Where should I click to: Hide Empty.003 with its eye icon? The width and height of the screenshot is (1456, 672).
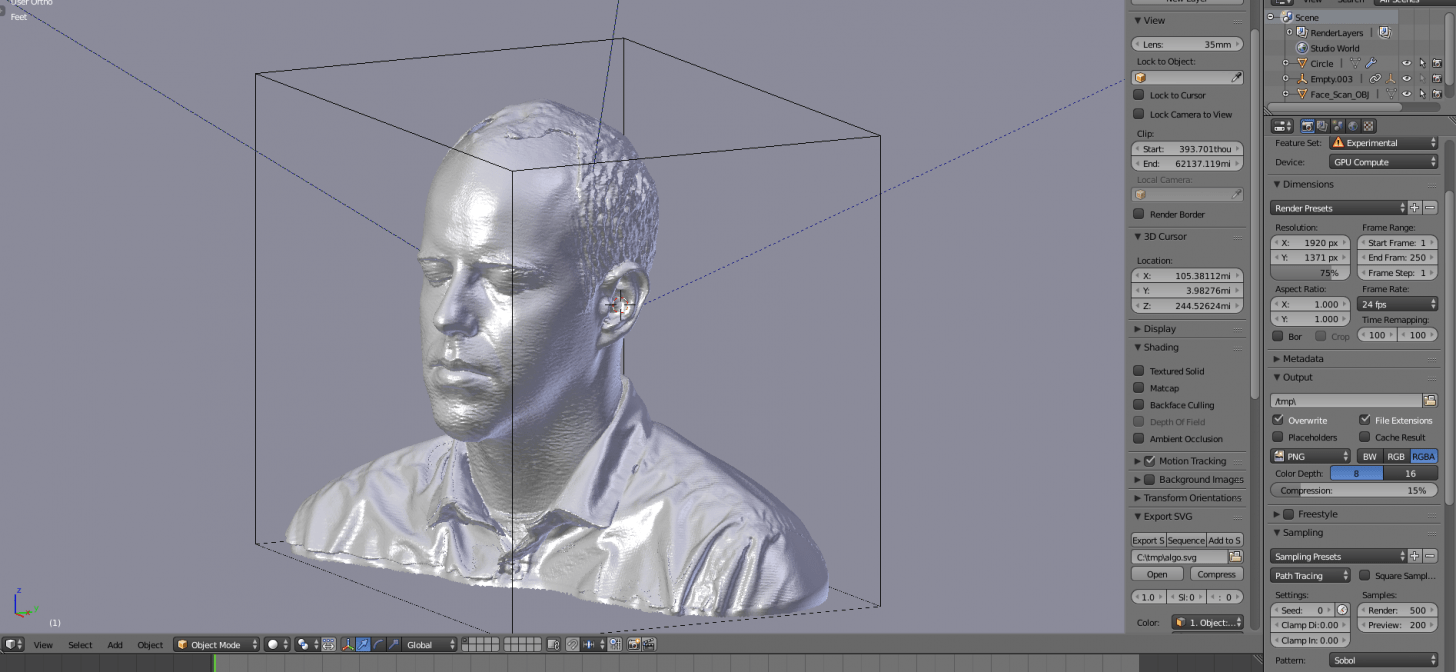pyautogui.click(x=1406, y=79)
